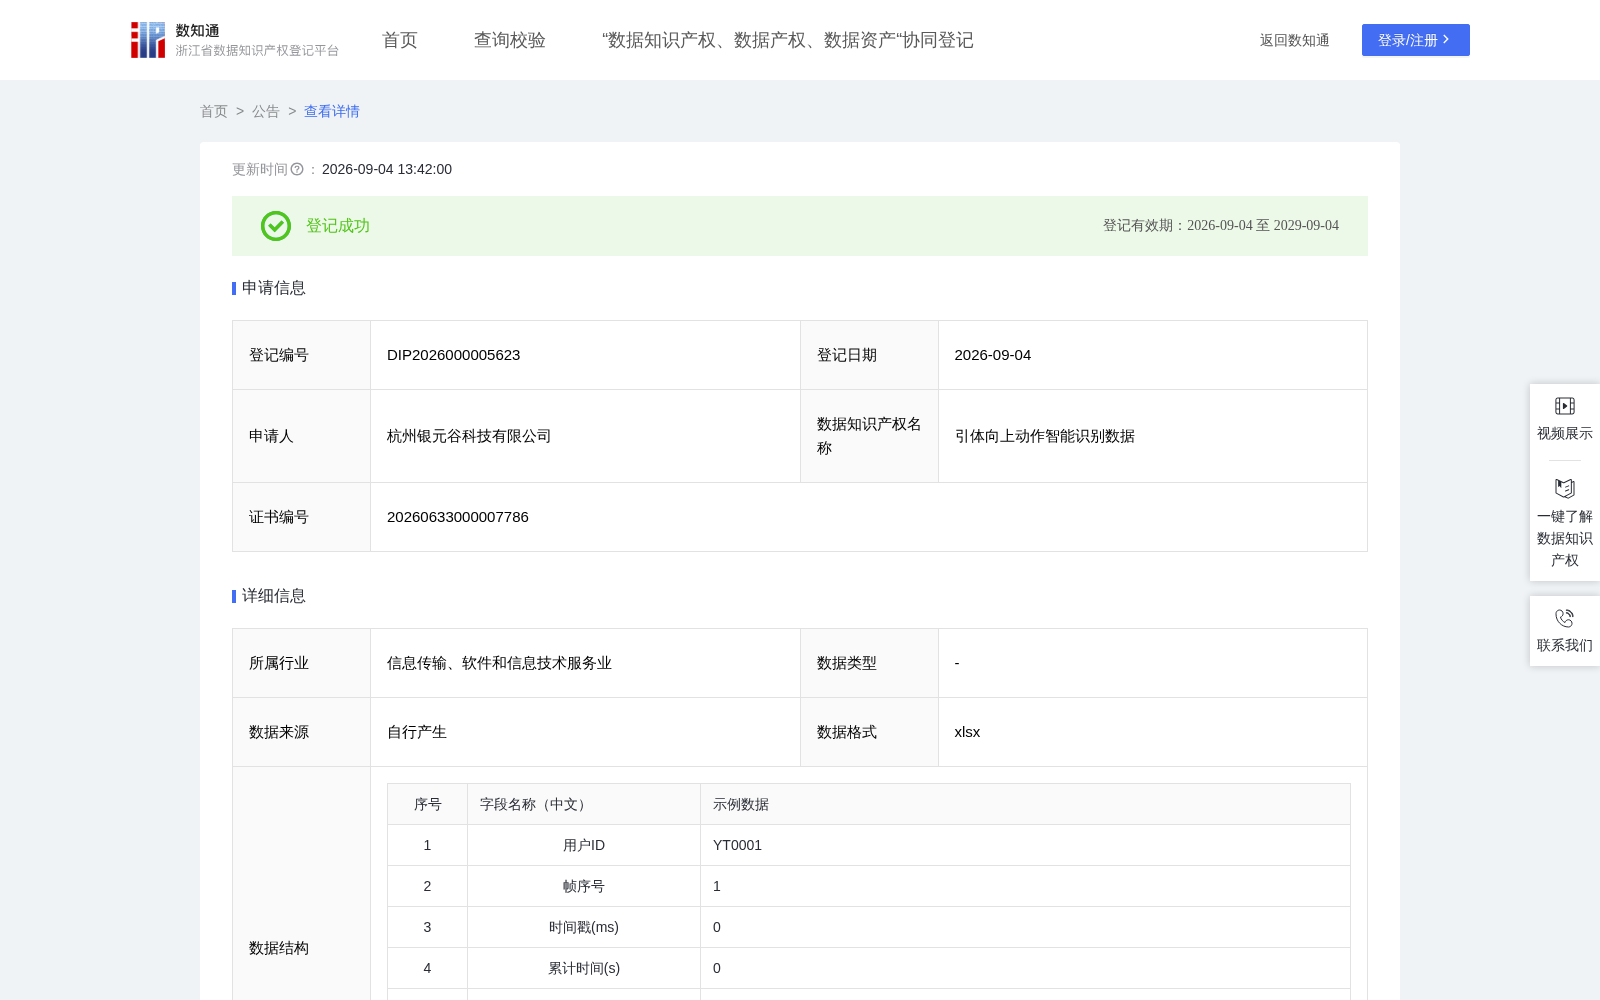The image size is (1600, 1000).
Task: Open the 视频展示 video icon
Action: pos(1565,406)
